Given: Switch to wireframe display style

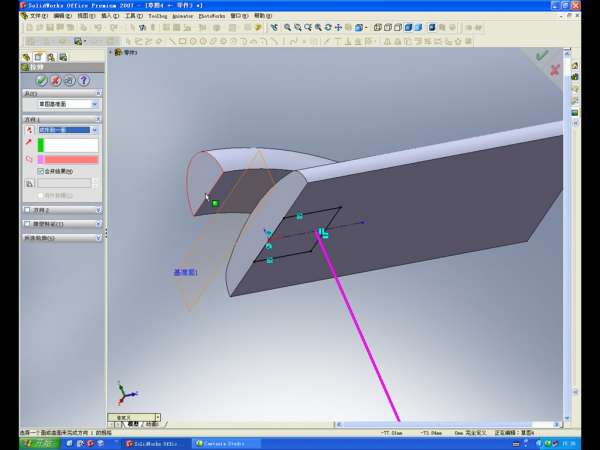Looking at the screenshot, I should point(378,28).
